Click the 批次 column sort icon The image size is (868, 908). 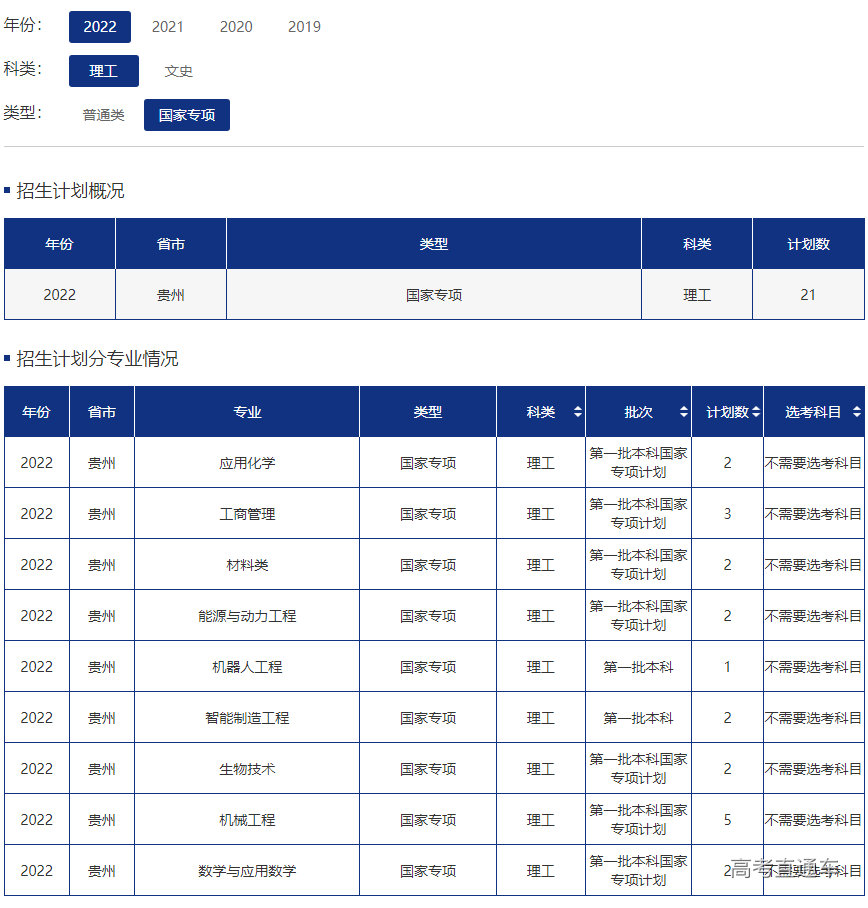[x=684, y=412]
